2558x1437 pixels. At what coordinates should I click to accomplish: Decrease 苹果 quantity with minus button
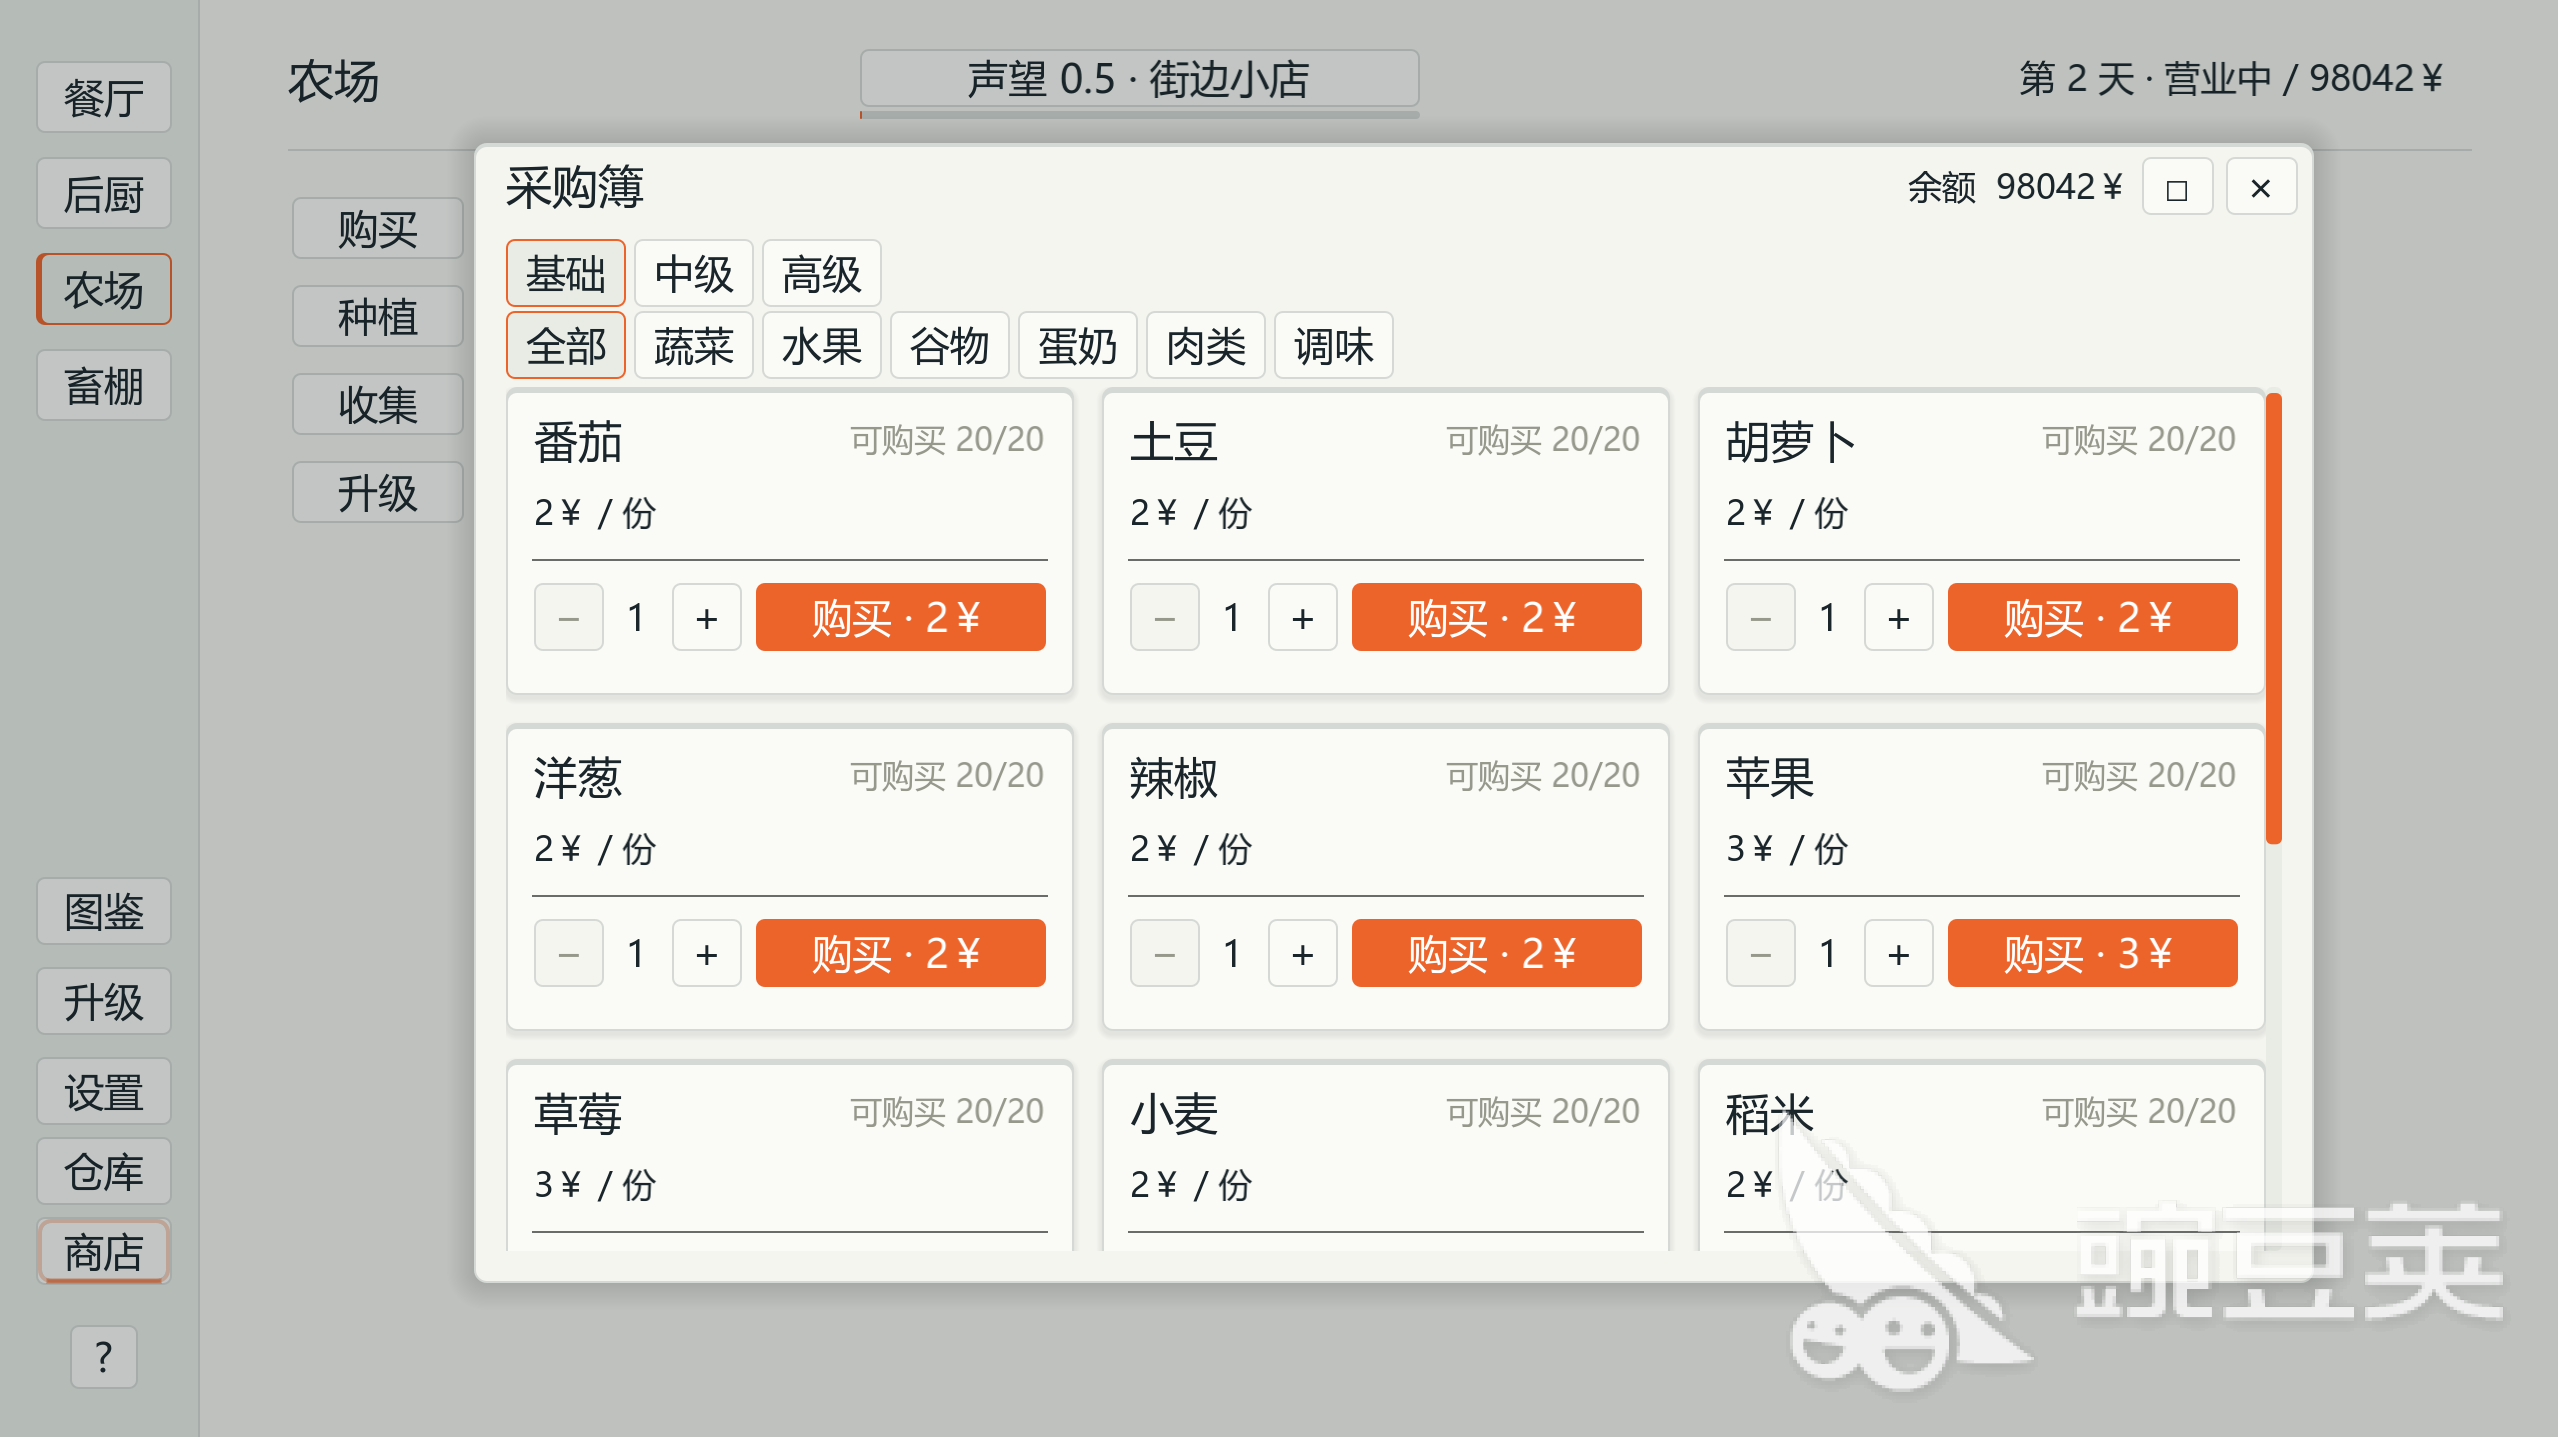point(1760,954)
